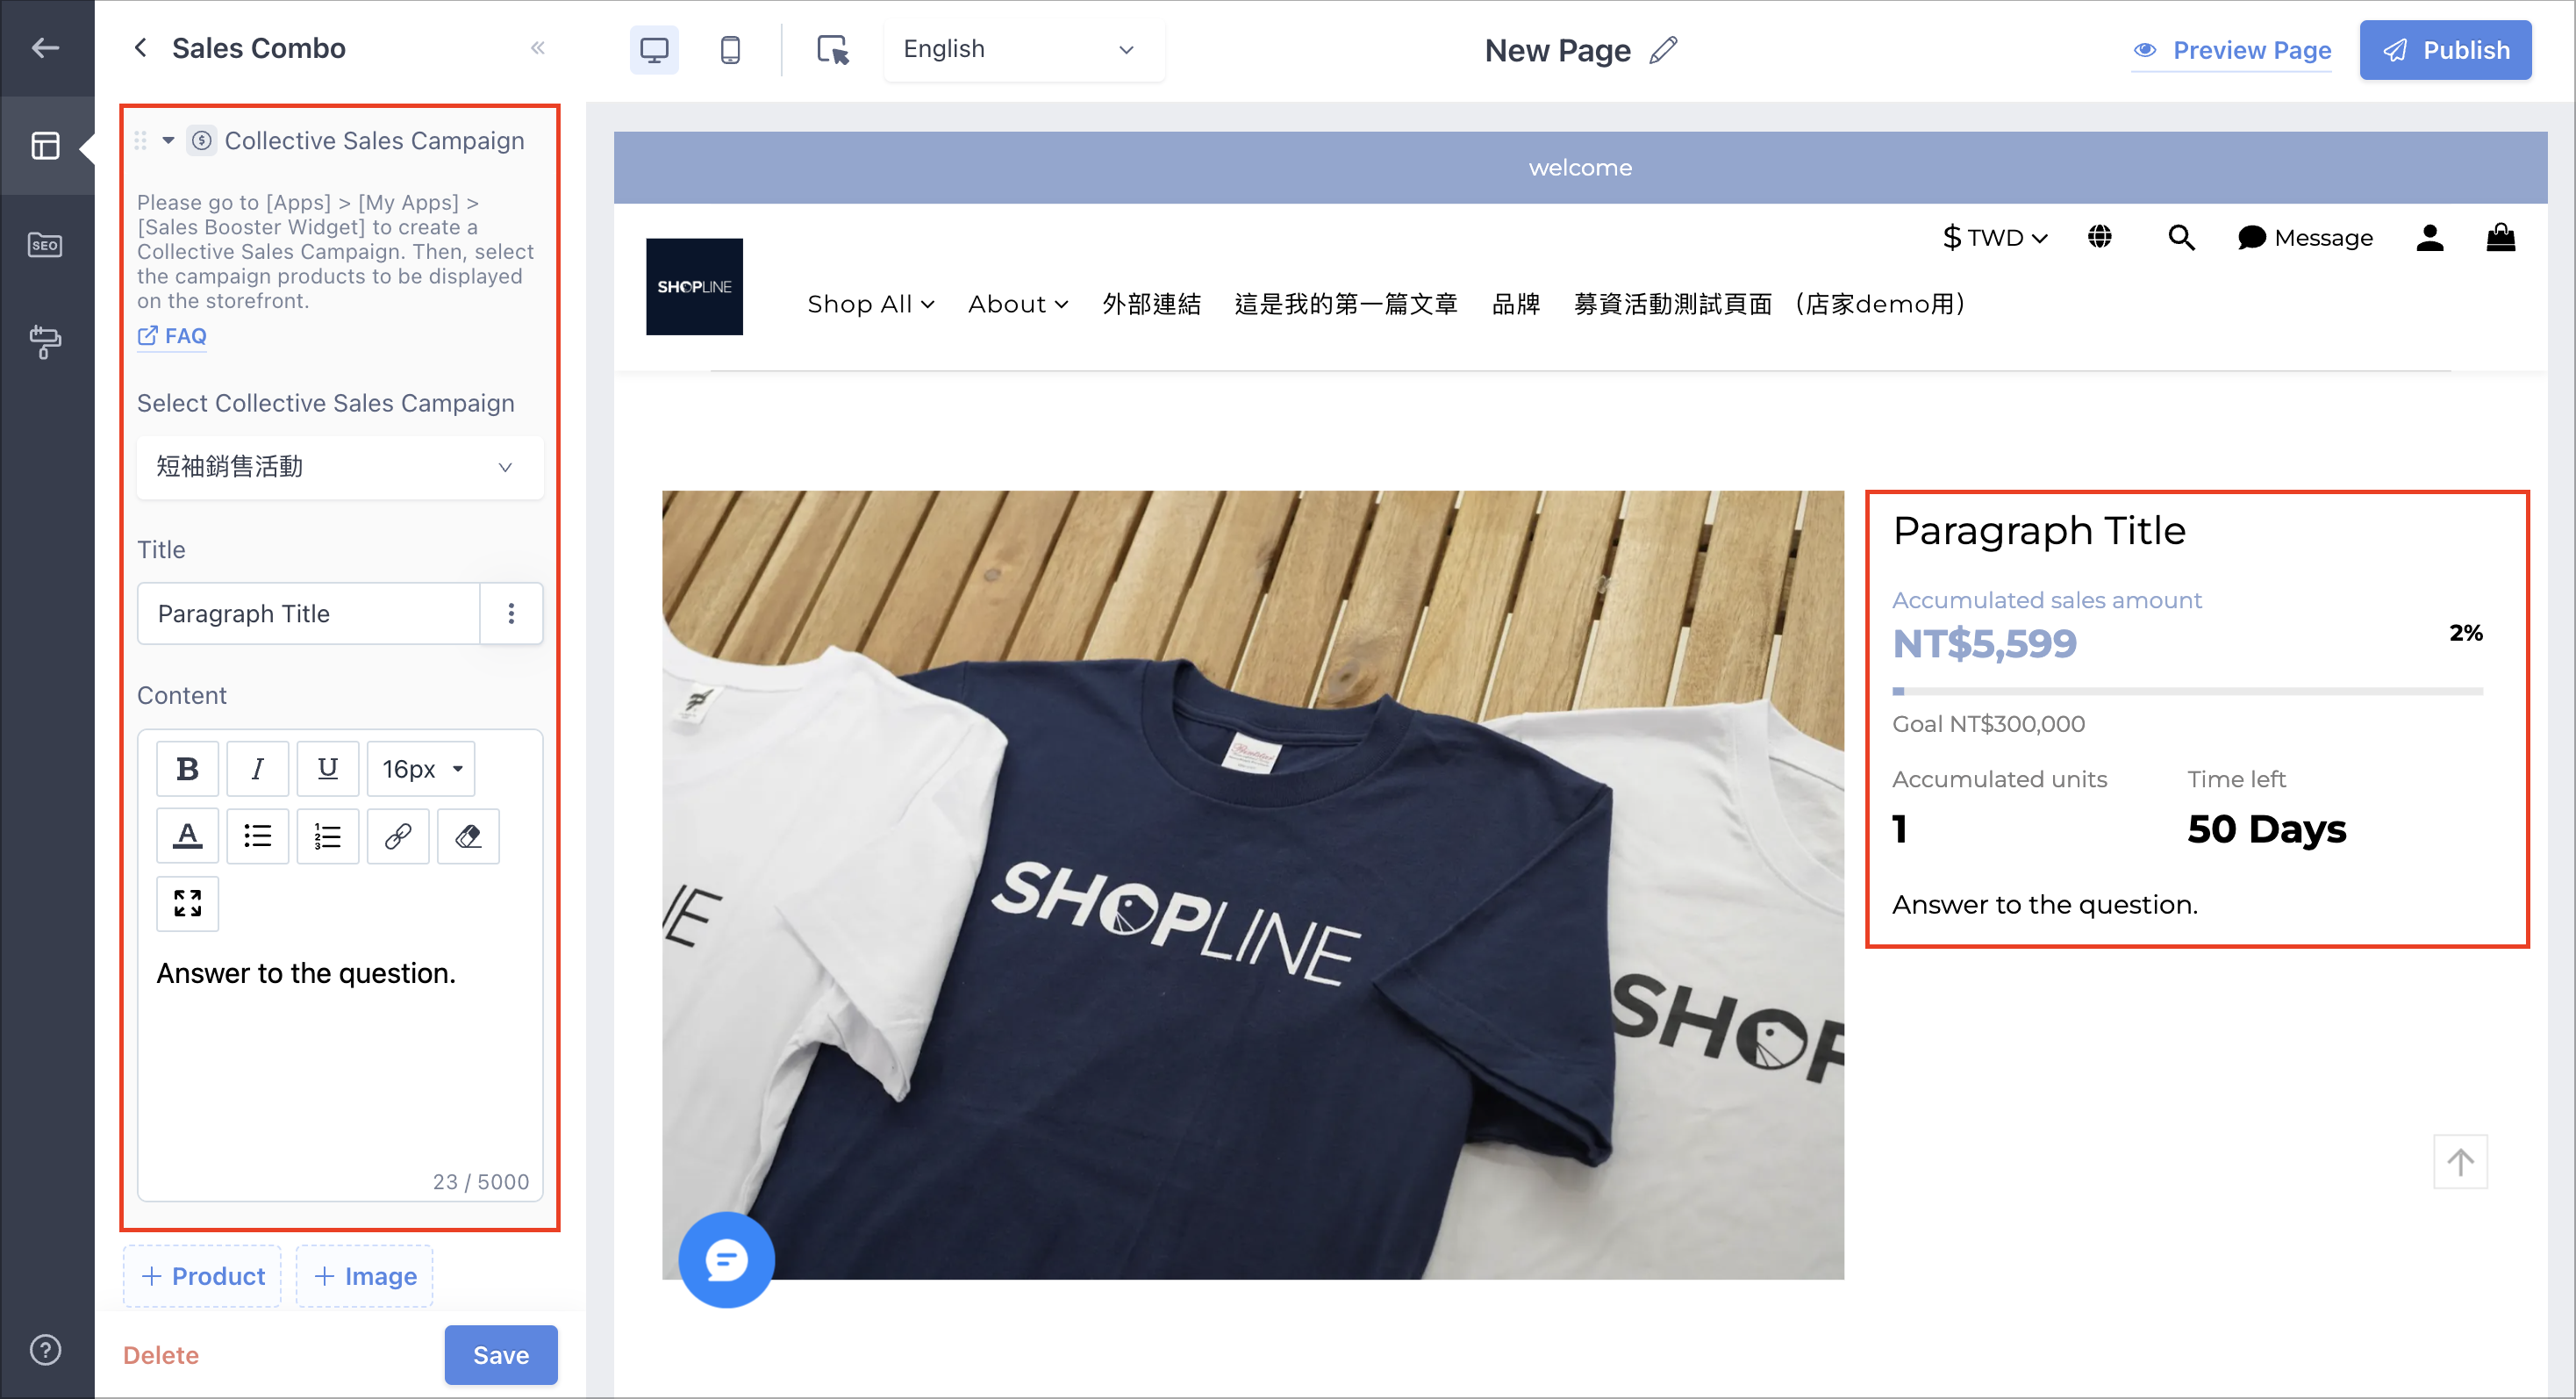This screenshot has height=1399, width=2576.
Task: Clear formatting with the eraser icon
Action: click(468, 835)
